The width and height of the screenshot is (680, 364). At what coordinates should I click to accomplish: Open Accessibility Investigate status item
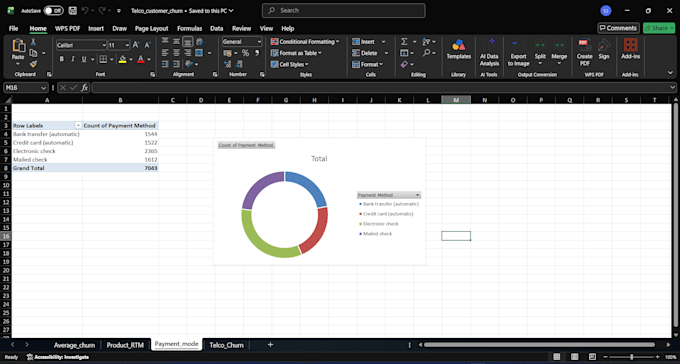click(x=58, y=357)
